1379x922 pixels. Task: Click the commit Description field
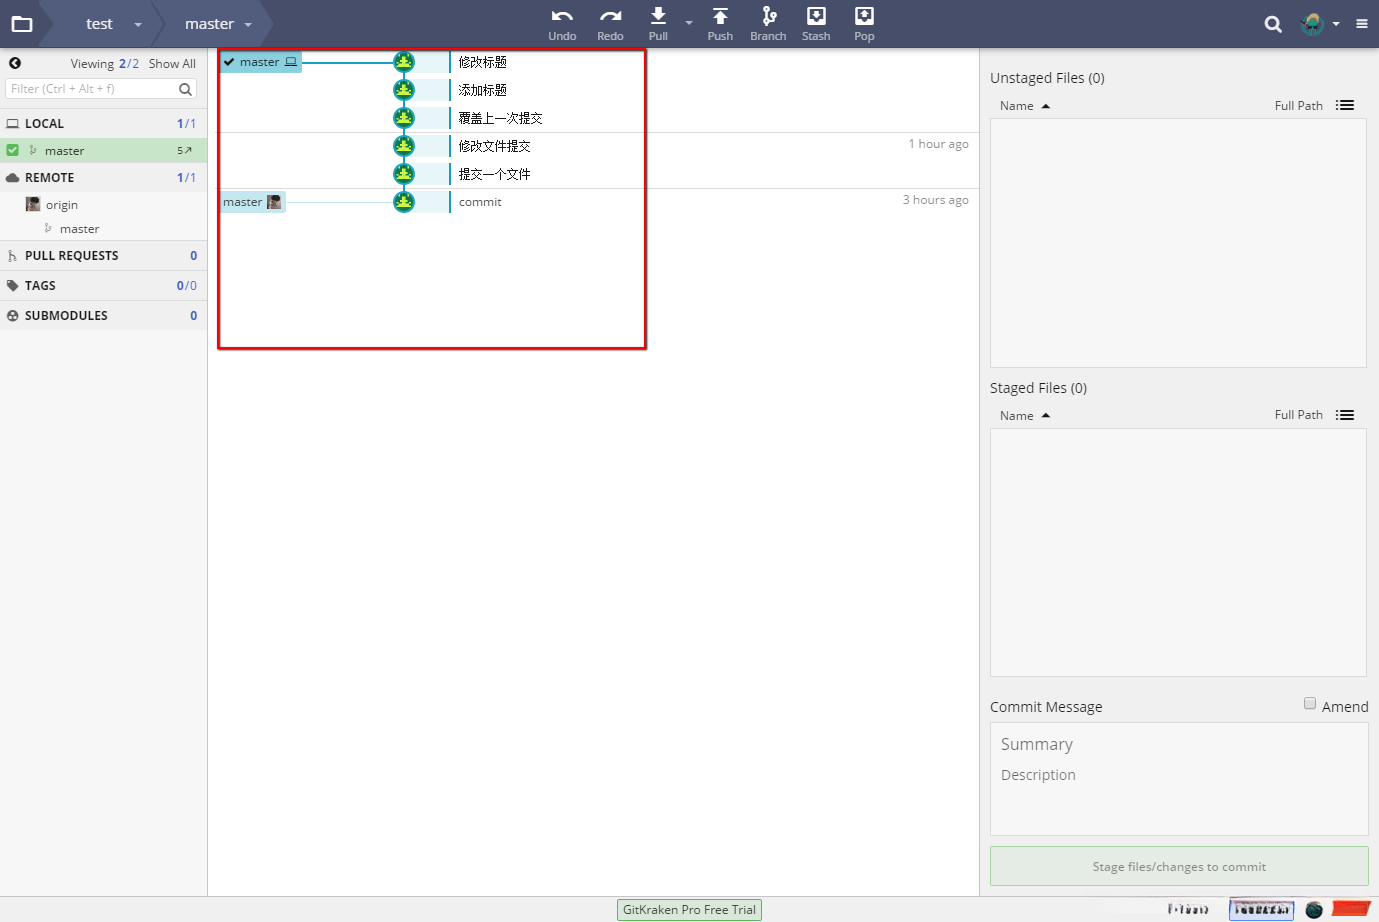coord(1179,775)
